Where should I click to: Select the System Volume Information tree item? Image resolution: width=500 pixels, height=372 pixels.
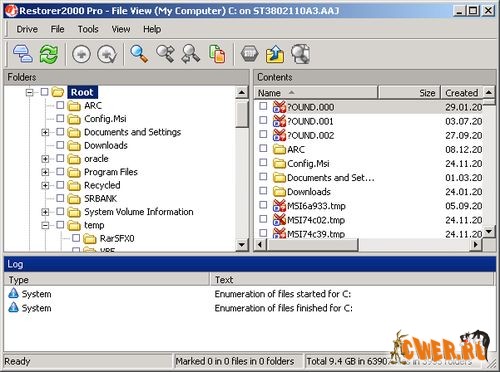point(139,212)
